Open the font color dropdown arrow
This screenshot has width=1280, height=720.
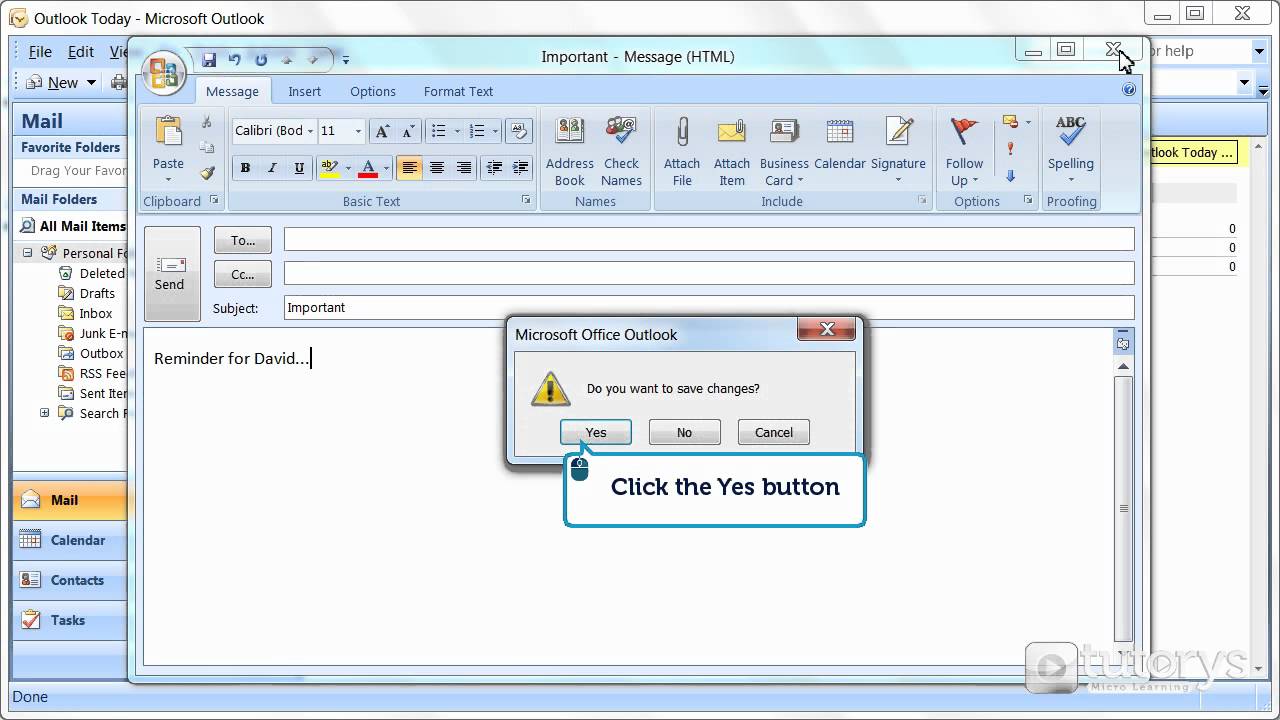(x=387, y=168)
